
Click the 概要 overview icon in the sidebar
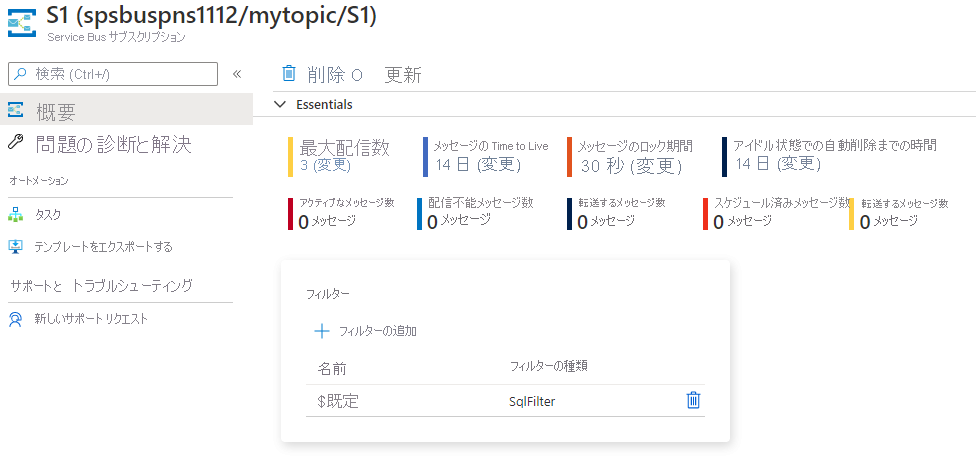[15, 110]
